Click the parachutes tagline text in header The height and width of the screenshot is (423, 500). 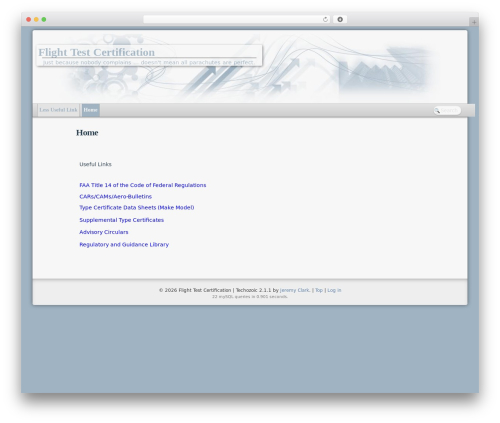point(148,62)
